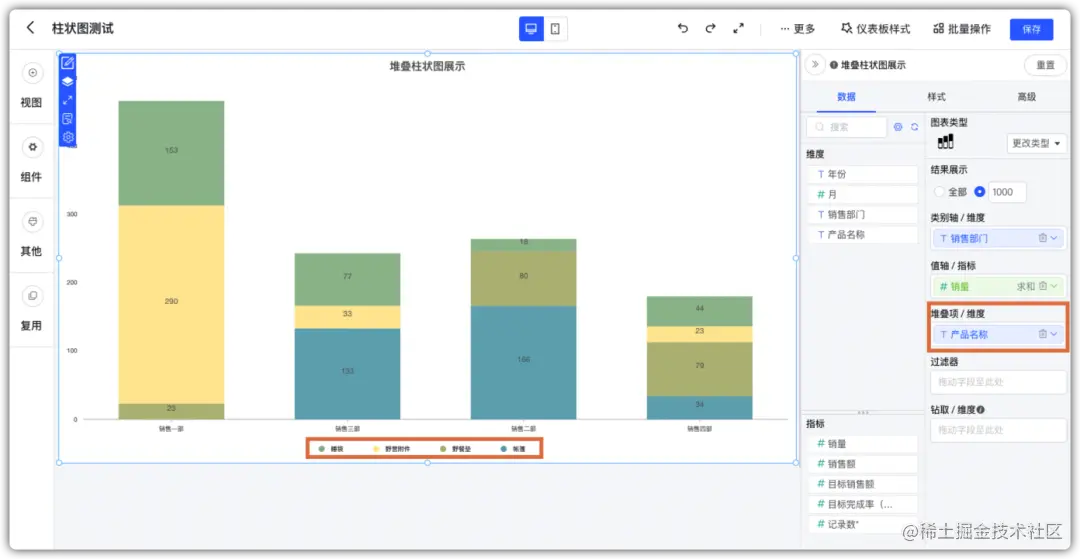Click the dashboard name 柱状图测试
The width and height of the screenshot is (1080, 559).
click(83, 29)
